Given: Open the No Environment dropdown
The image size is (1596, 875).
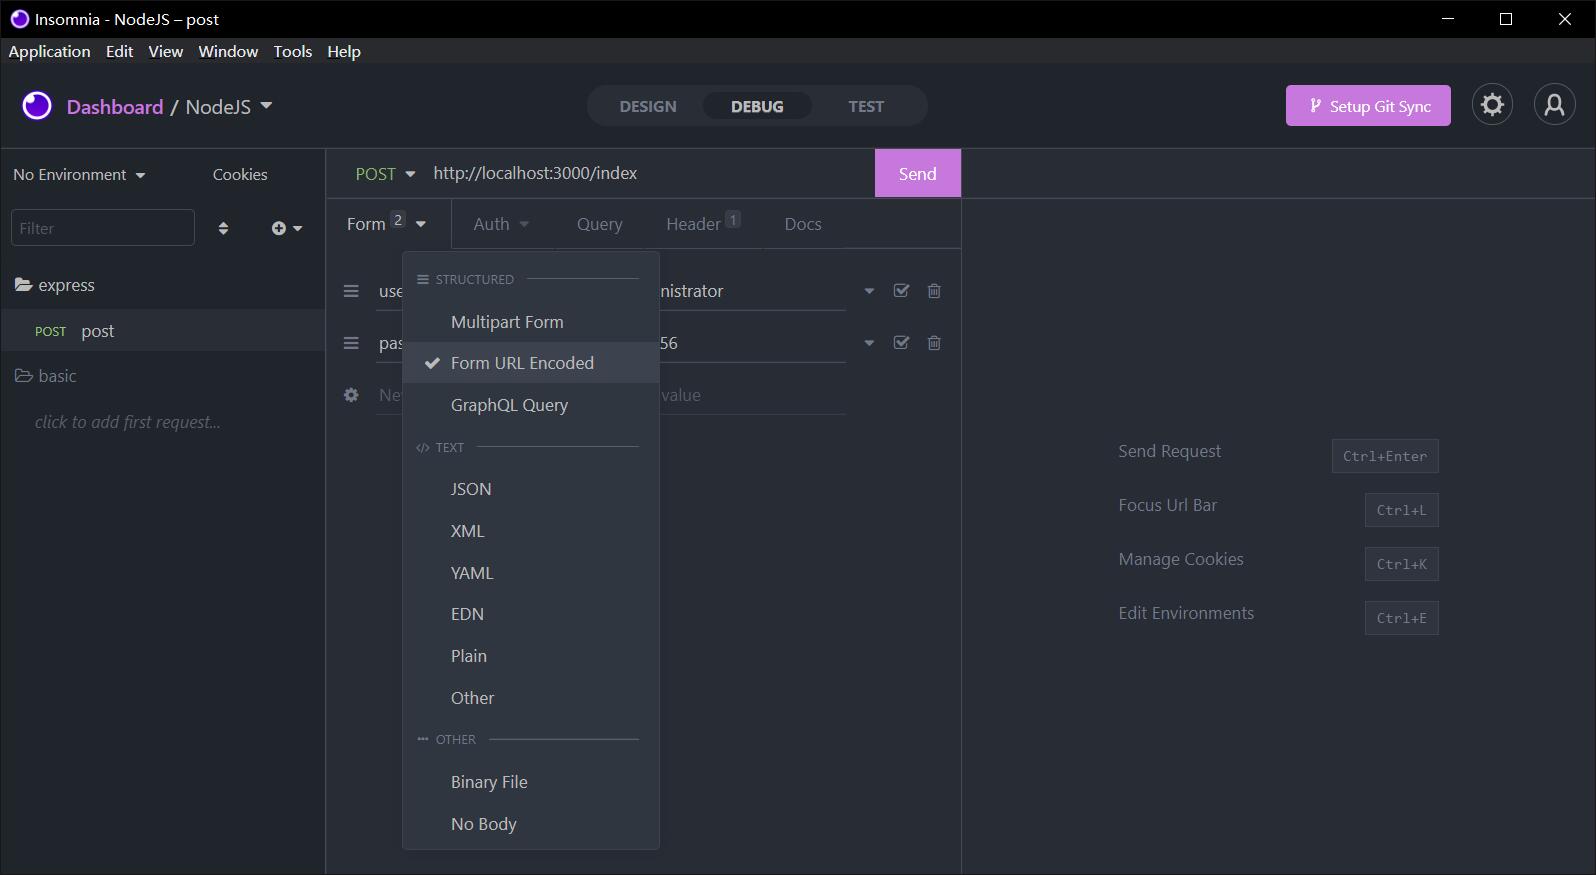Looking at the screenshot, I should pyautogui.click(x=79, y=175).
